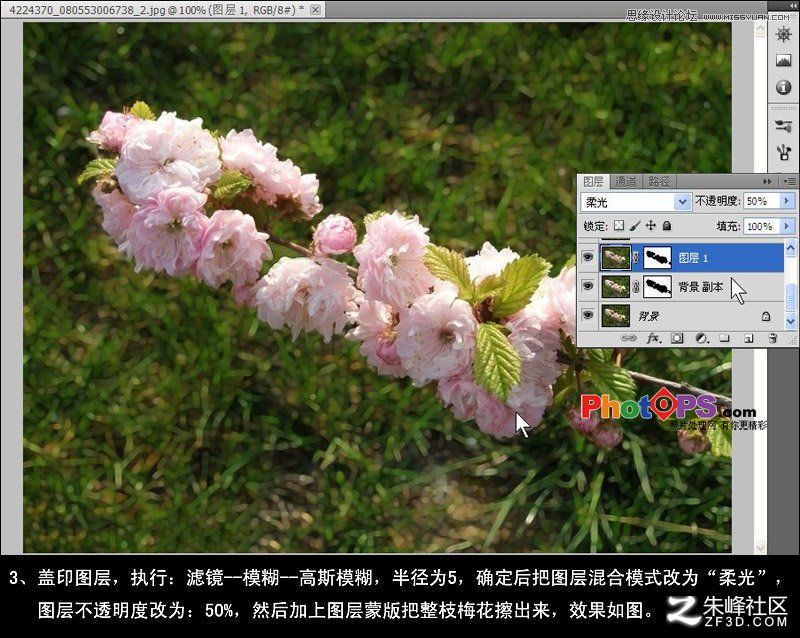The width and height of the screenshot is (800, 638).
Task: Select the 背景 副本 layer name
Action: pyautogui.click(x=701, y=287)
